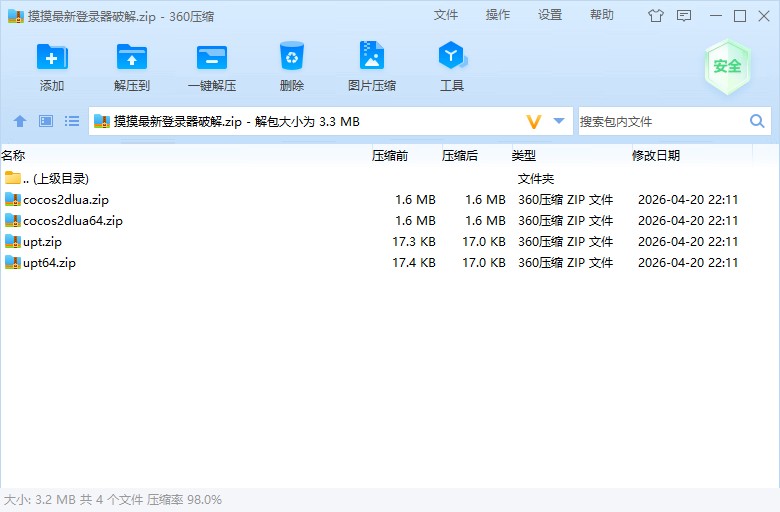Click the archive icon in the address bar
Image resolution: width=780 pixels, height=512 pixels.
101,121
